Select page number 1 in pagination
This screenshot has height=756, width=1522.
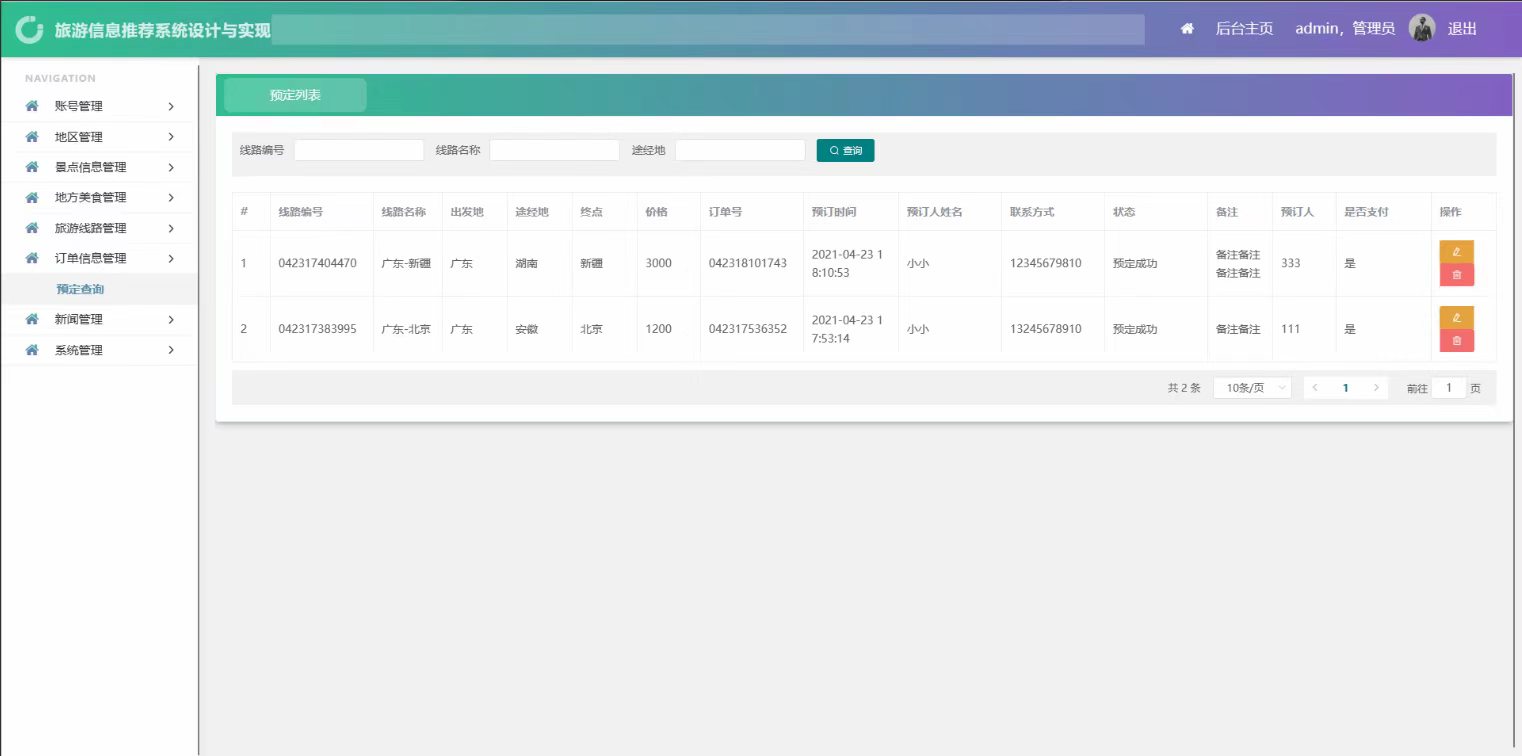click(x=1346, y=388)
